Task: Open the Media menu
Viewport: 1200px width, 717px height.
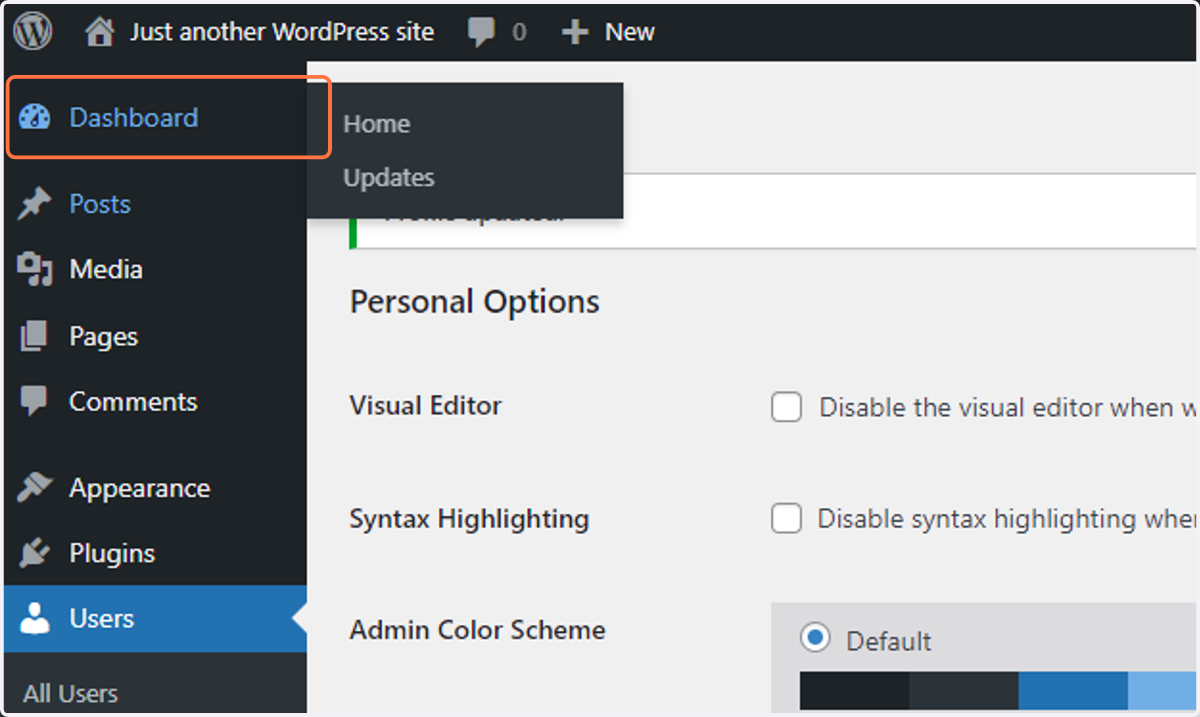Action: coord(106,269)
